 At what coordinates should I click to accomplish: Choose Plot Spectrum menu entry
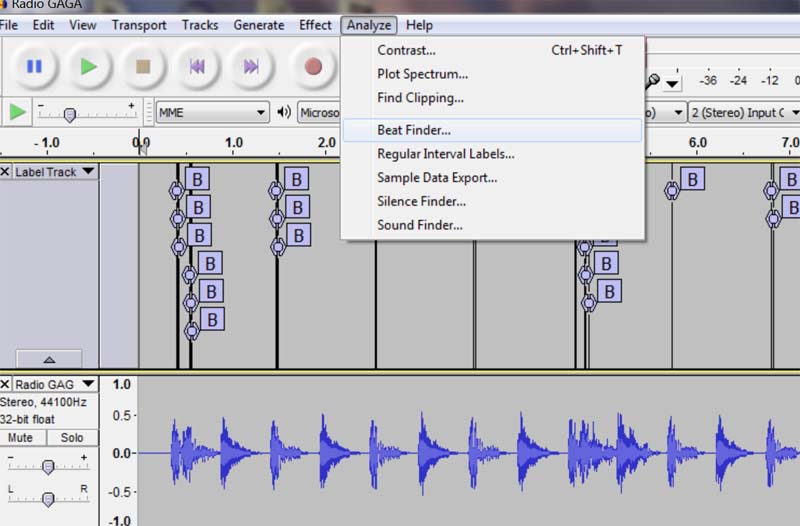422,74
